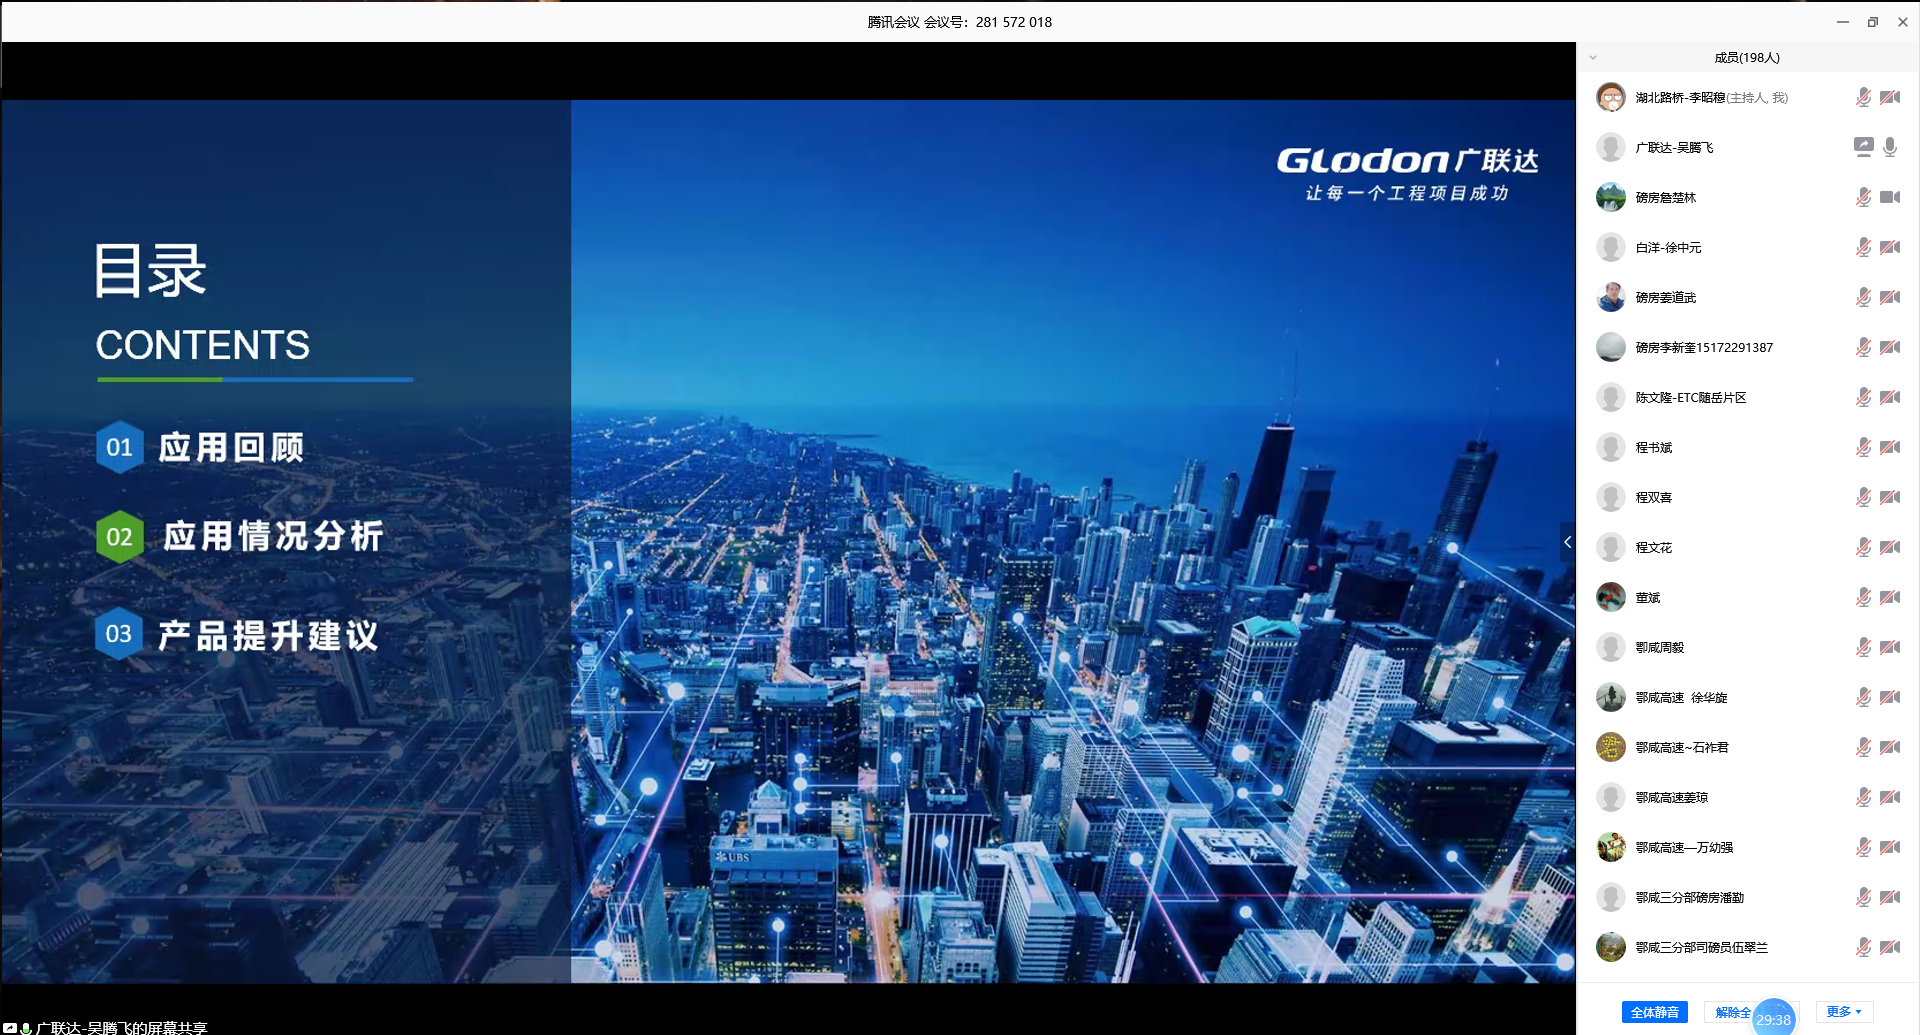Click the 广联达-吴腾飞的屏幕共享 status label

point(121,1027)
